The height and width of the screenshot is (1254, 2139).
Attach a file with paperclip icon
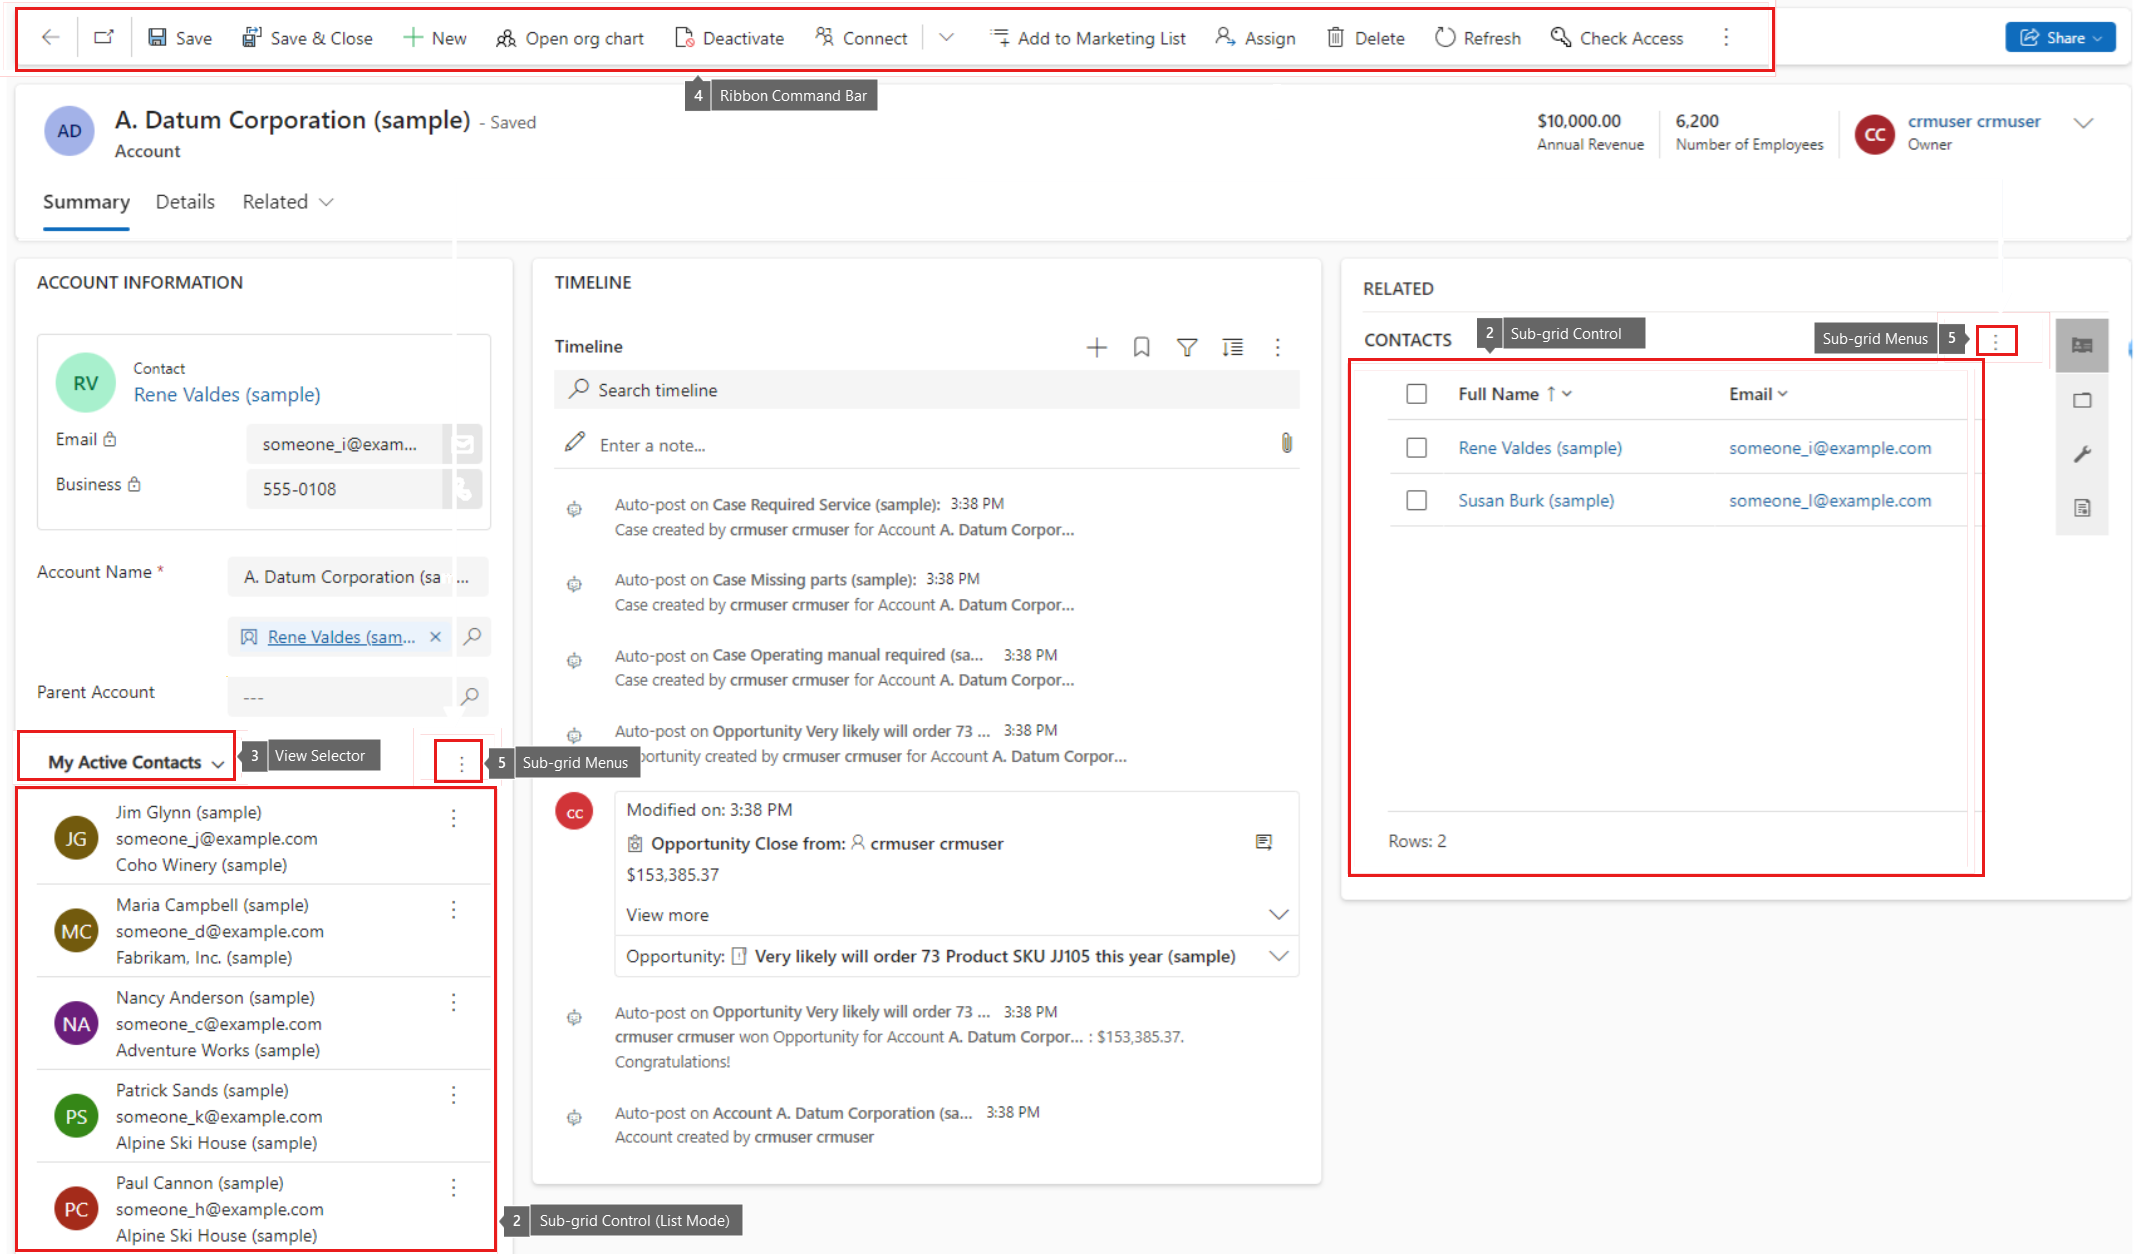click(1287, 443)
